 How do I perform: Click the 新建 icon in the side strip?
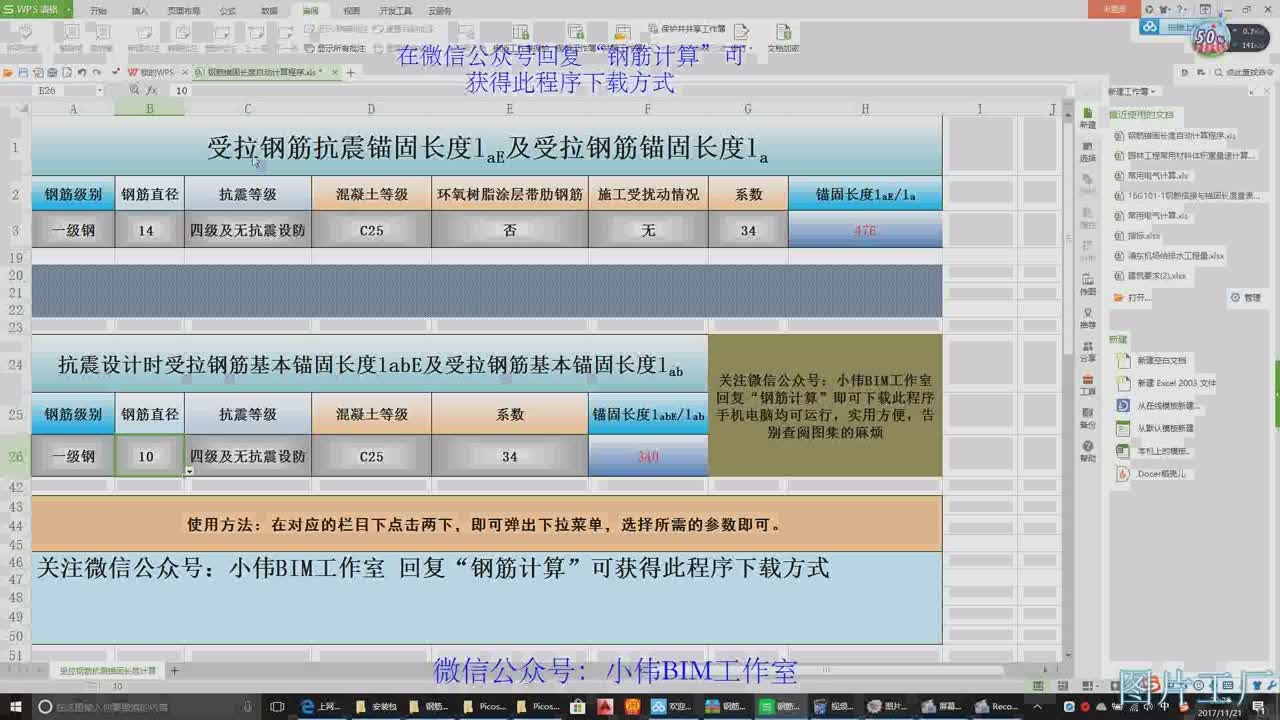pyautogui.click(x=1088, y=118)
